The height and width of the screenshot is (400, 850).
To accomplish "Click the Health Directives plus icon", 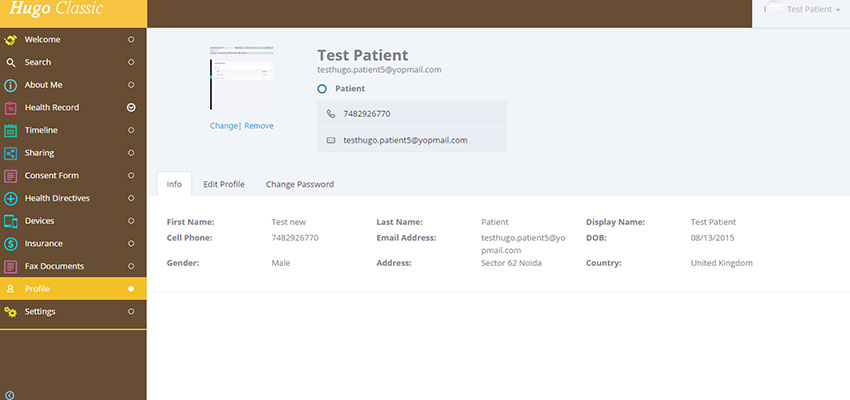I will [10, 198].
